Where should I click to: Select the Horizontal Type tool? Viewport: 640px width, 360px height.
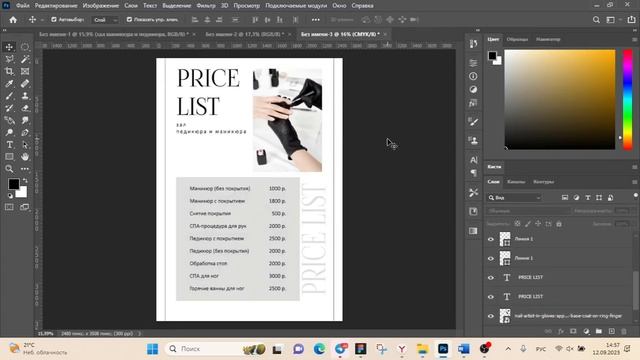point(9,144)
